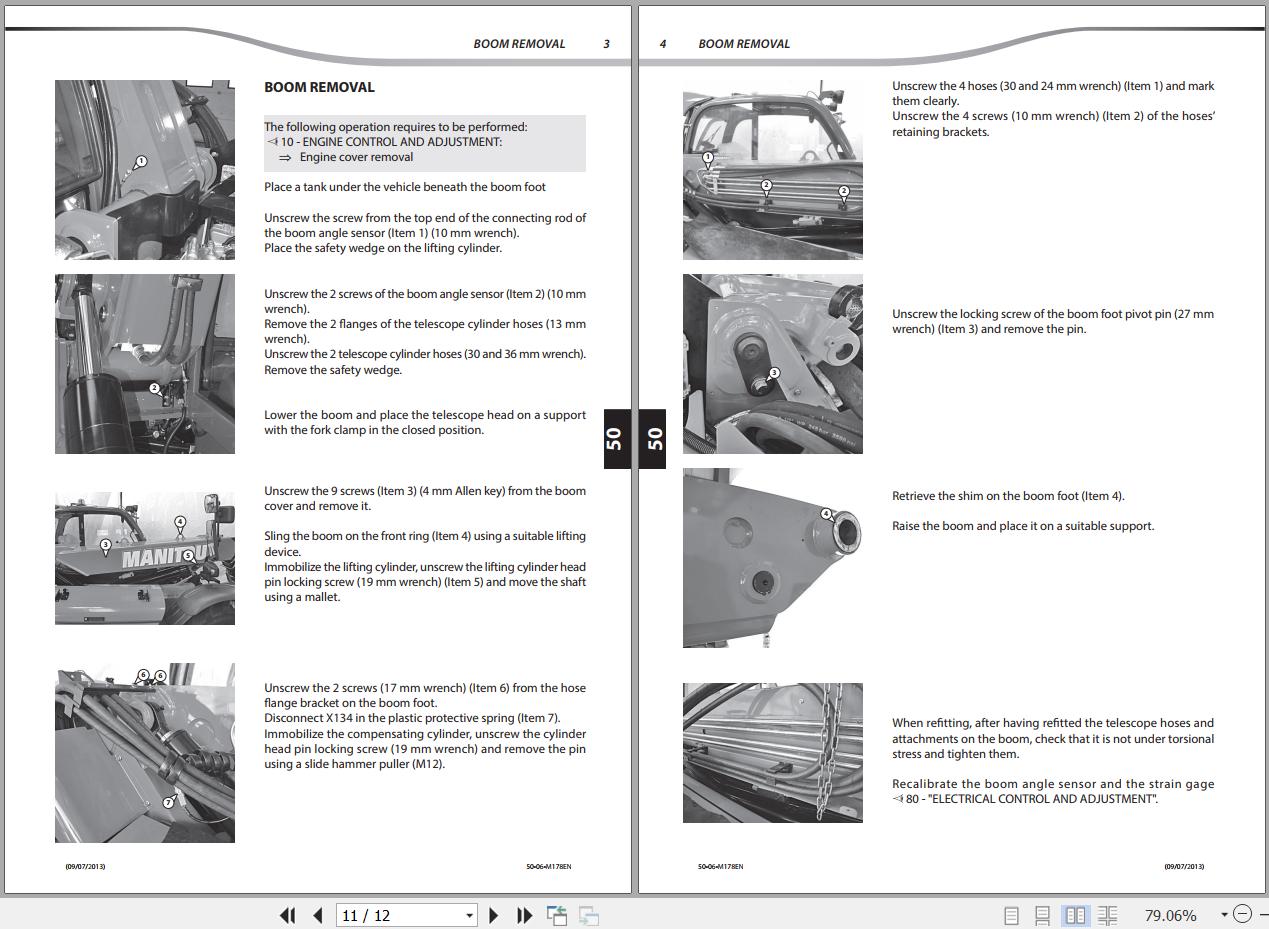Viewport: 1269px width, 929px height.
Task: Switch to continuous facing view
Action: pyautogui.click(x=1107, y=915)
